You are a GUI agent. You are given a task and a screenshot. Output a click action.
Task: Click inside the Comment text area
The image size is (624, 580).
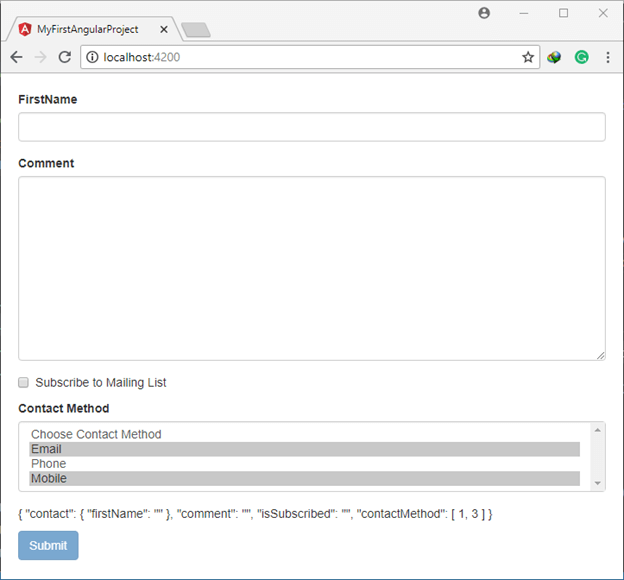coord(312,269)
